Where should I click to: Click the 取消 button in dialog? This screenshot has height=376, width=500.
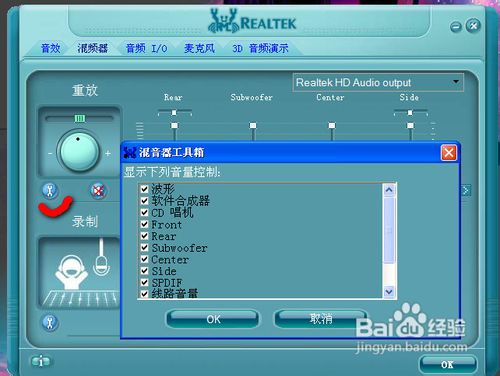tap(321, 319)
